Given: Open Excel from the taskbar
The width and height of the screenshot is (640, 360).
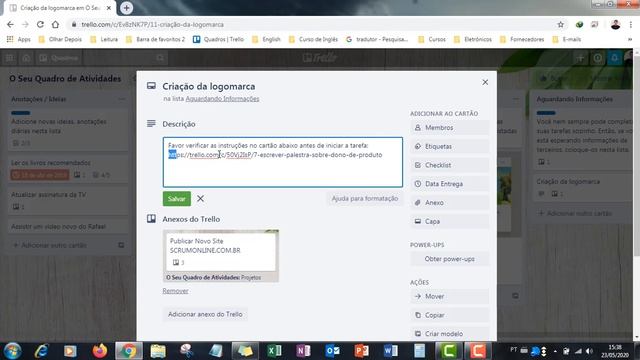Looking at the screenshot, I should (x=274, y=351).
